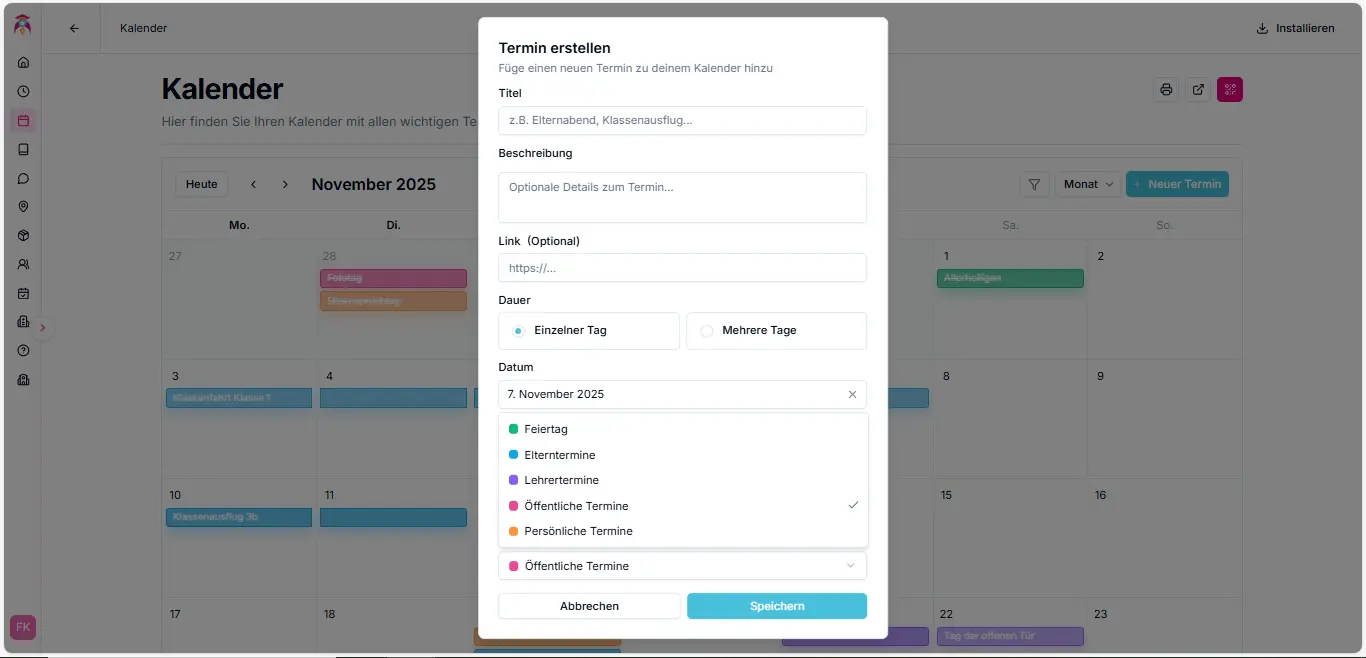Select the Einzelner Tag radio option
The image size is (1366, 658).
tap(518, 331)
